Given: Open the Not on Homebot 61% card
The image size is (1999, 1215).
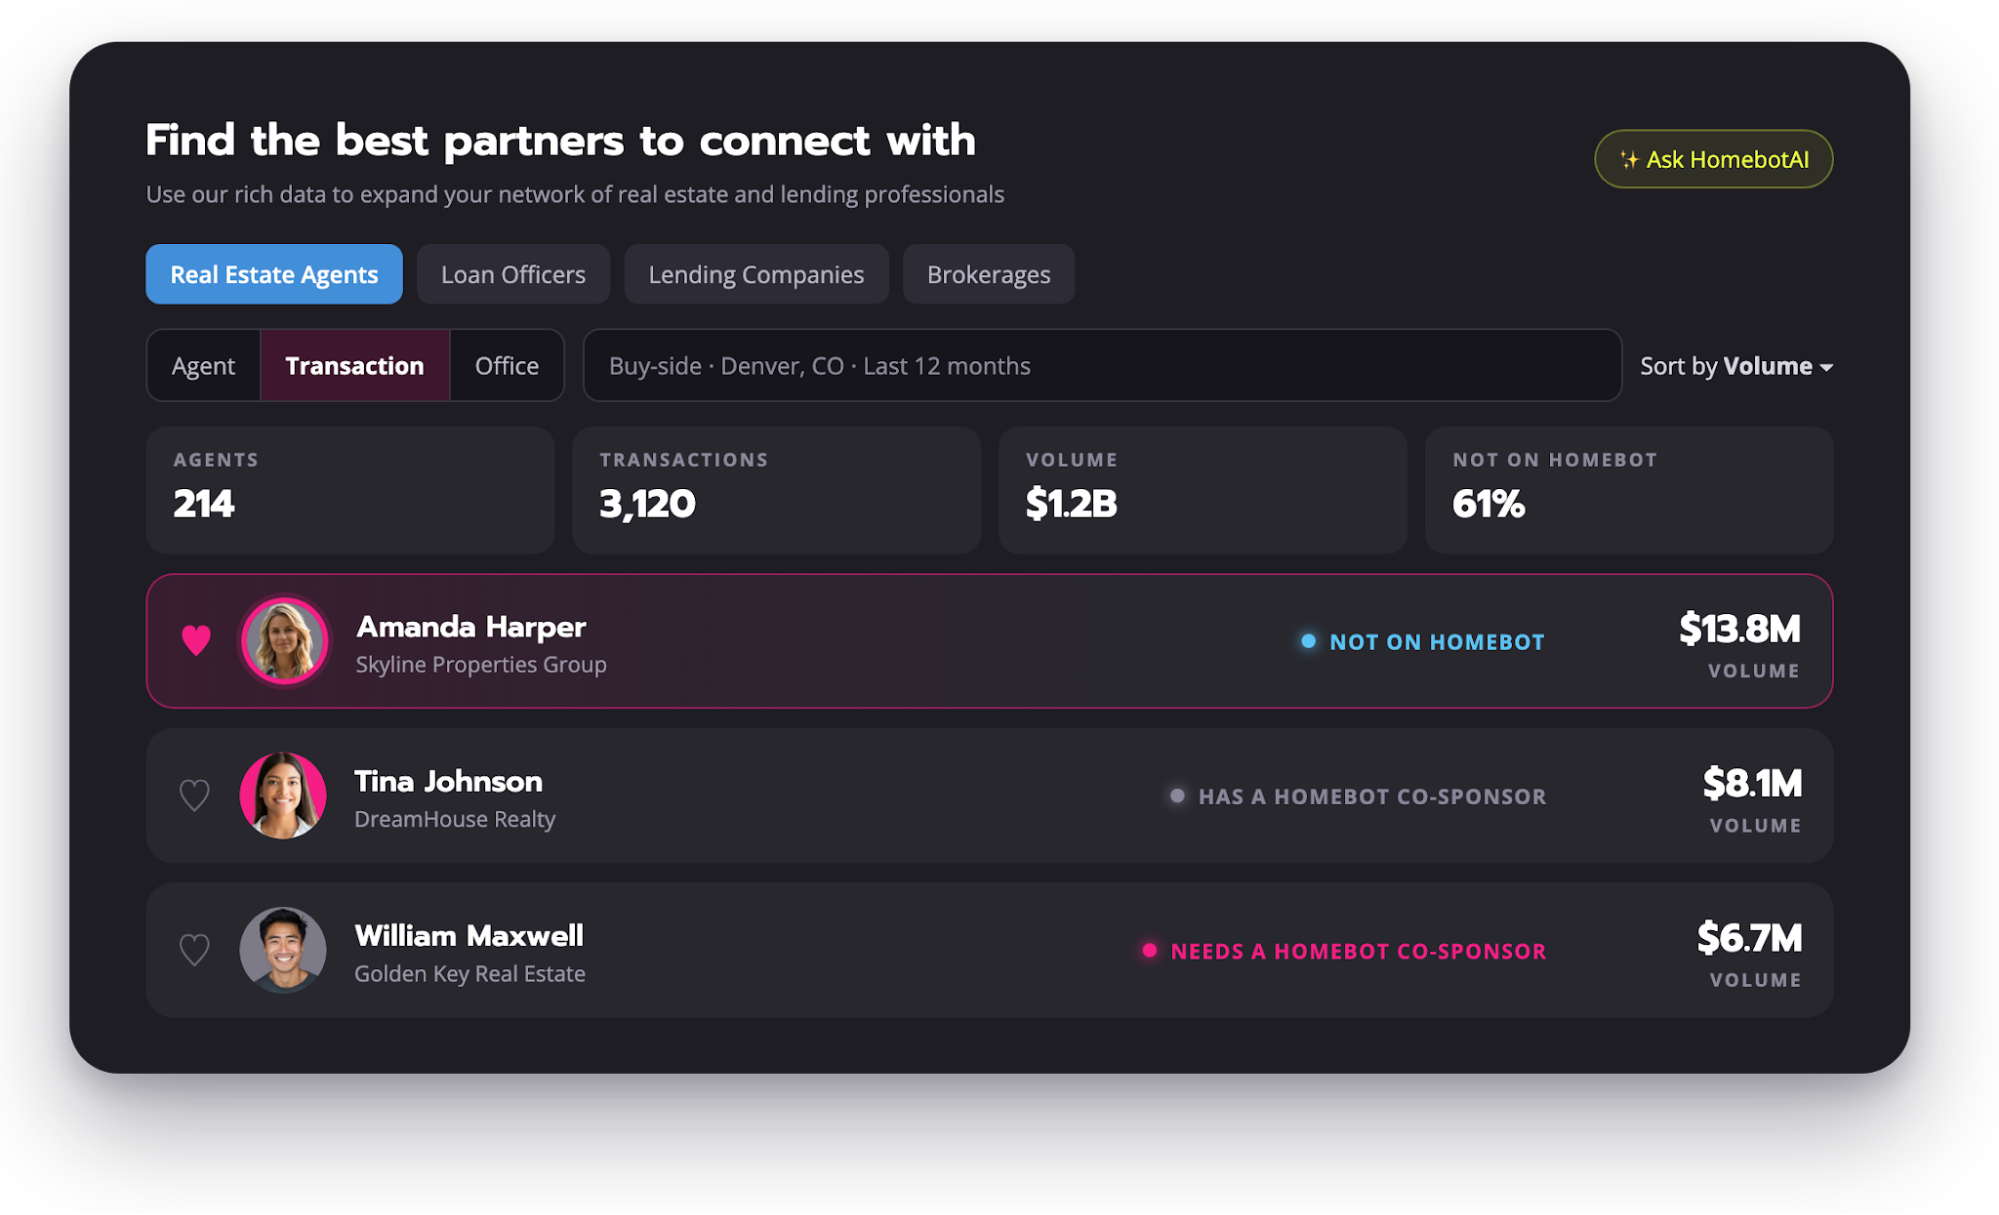Looking at the screenshot, I should (1629, 490).
